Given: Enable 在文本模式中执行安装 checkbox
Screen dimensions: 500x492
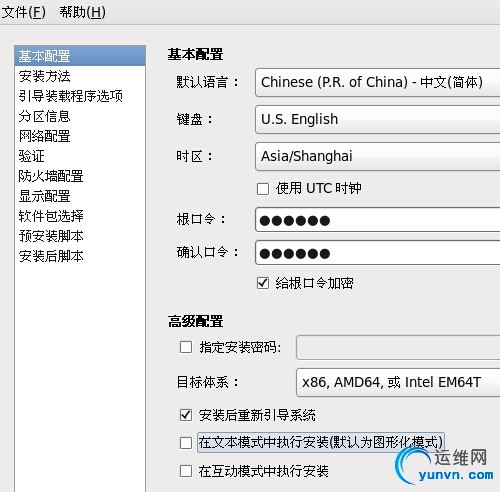Looking at the screenshot, I should point(186,443).
